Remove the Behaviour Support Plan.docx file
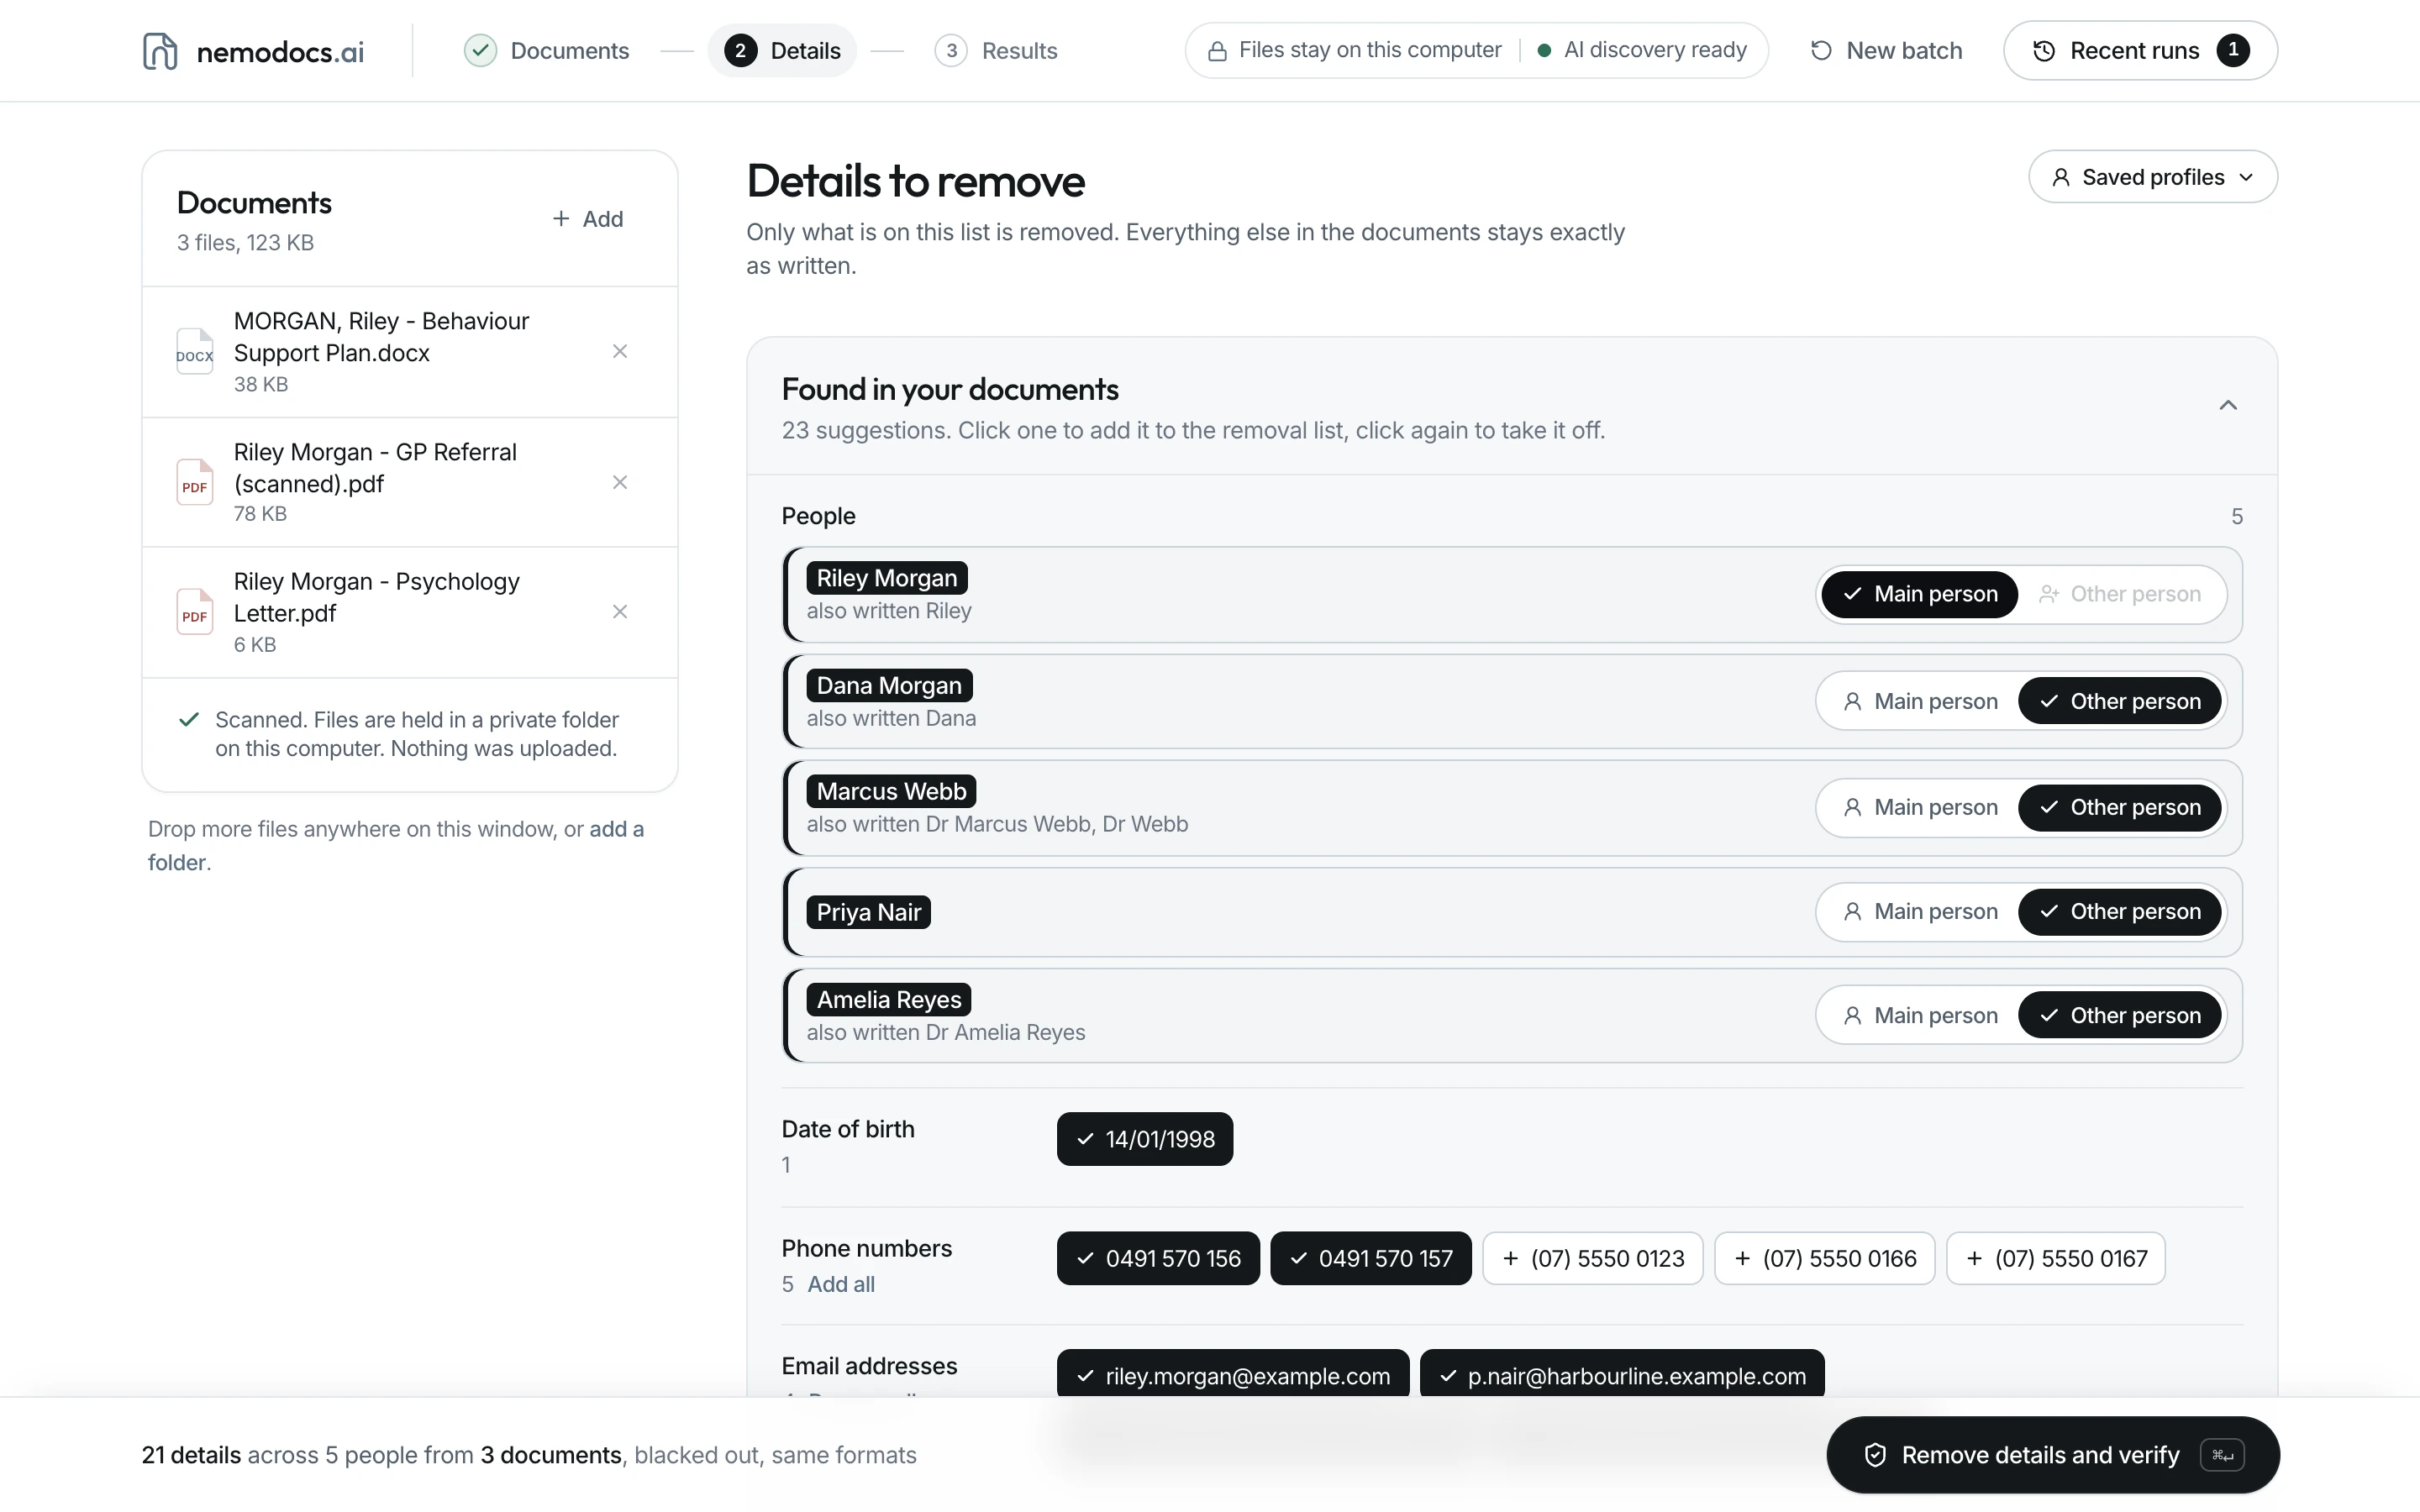Image resolution: width=2420 pixels, height=1512 pixels. click(620, 351)
